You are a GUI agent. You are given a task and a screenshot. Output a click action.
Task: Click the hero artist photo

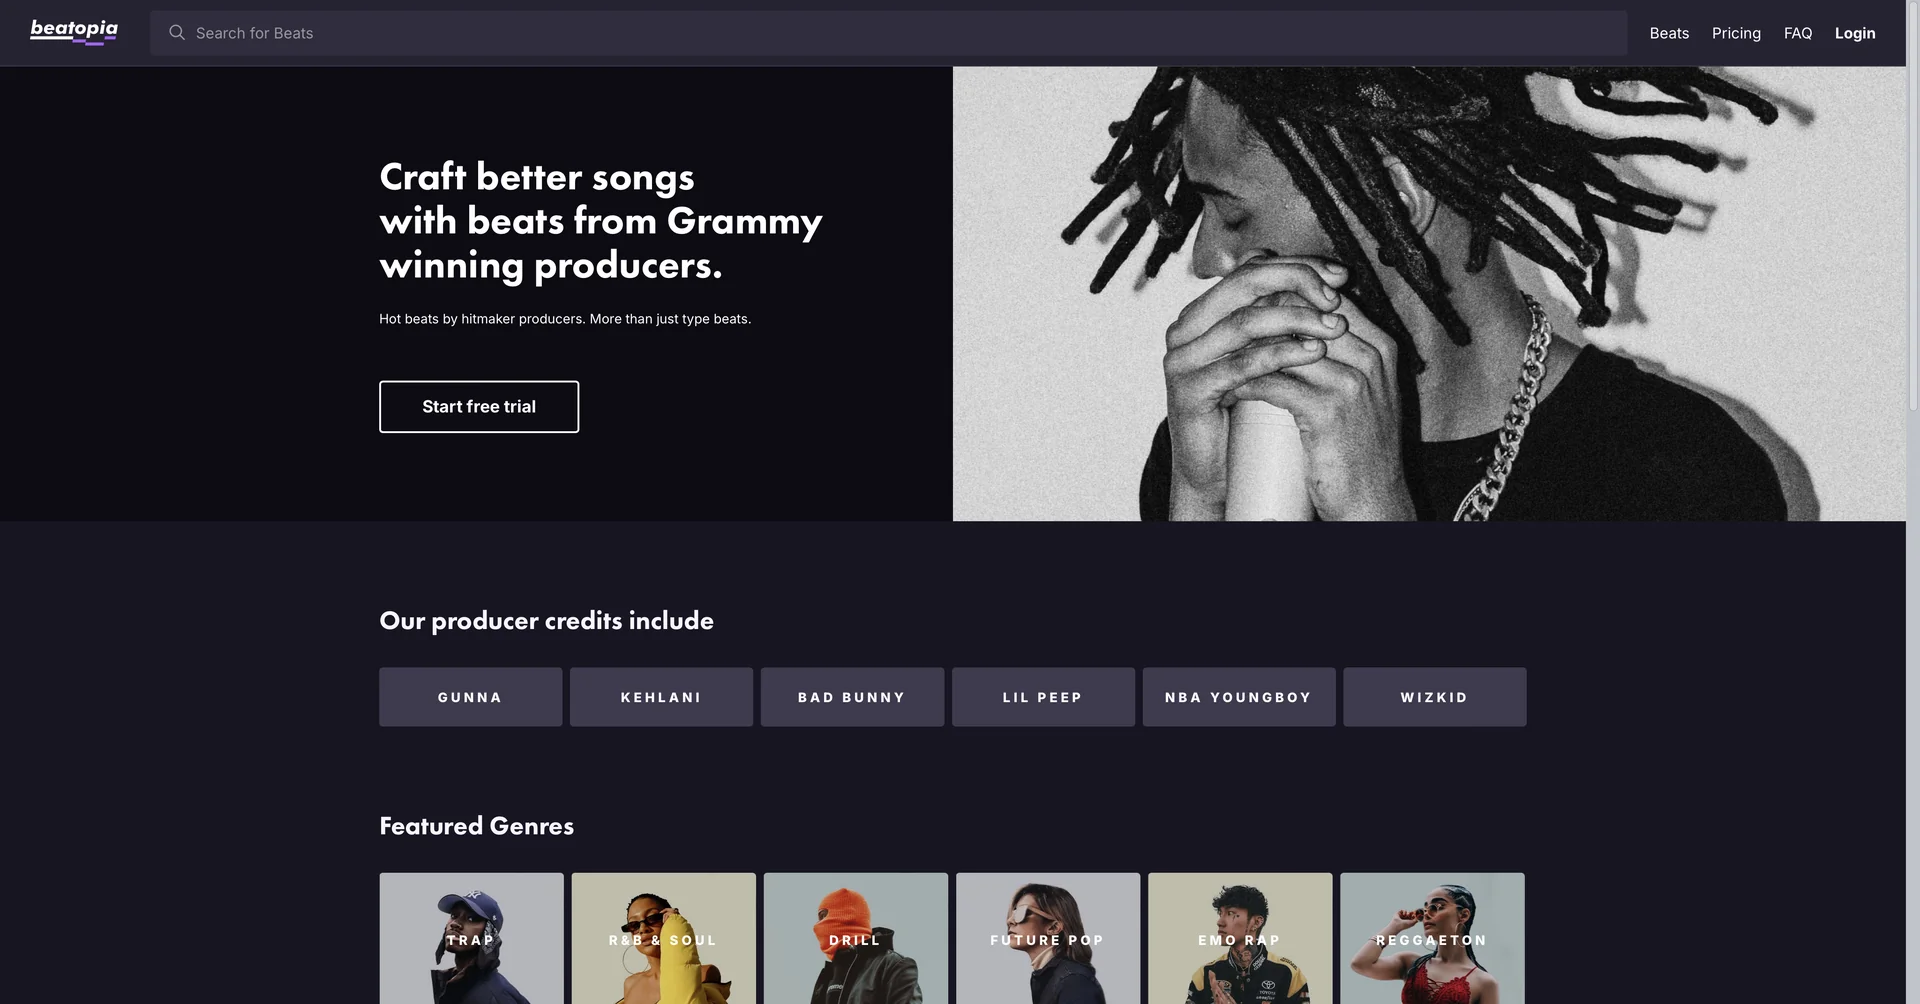click(x=1429, y=294)
